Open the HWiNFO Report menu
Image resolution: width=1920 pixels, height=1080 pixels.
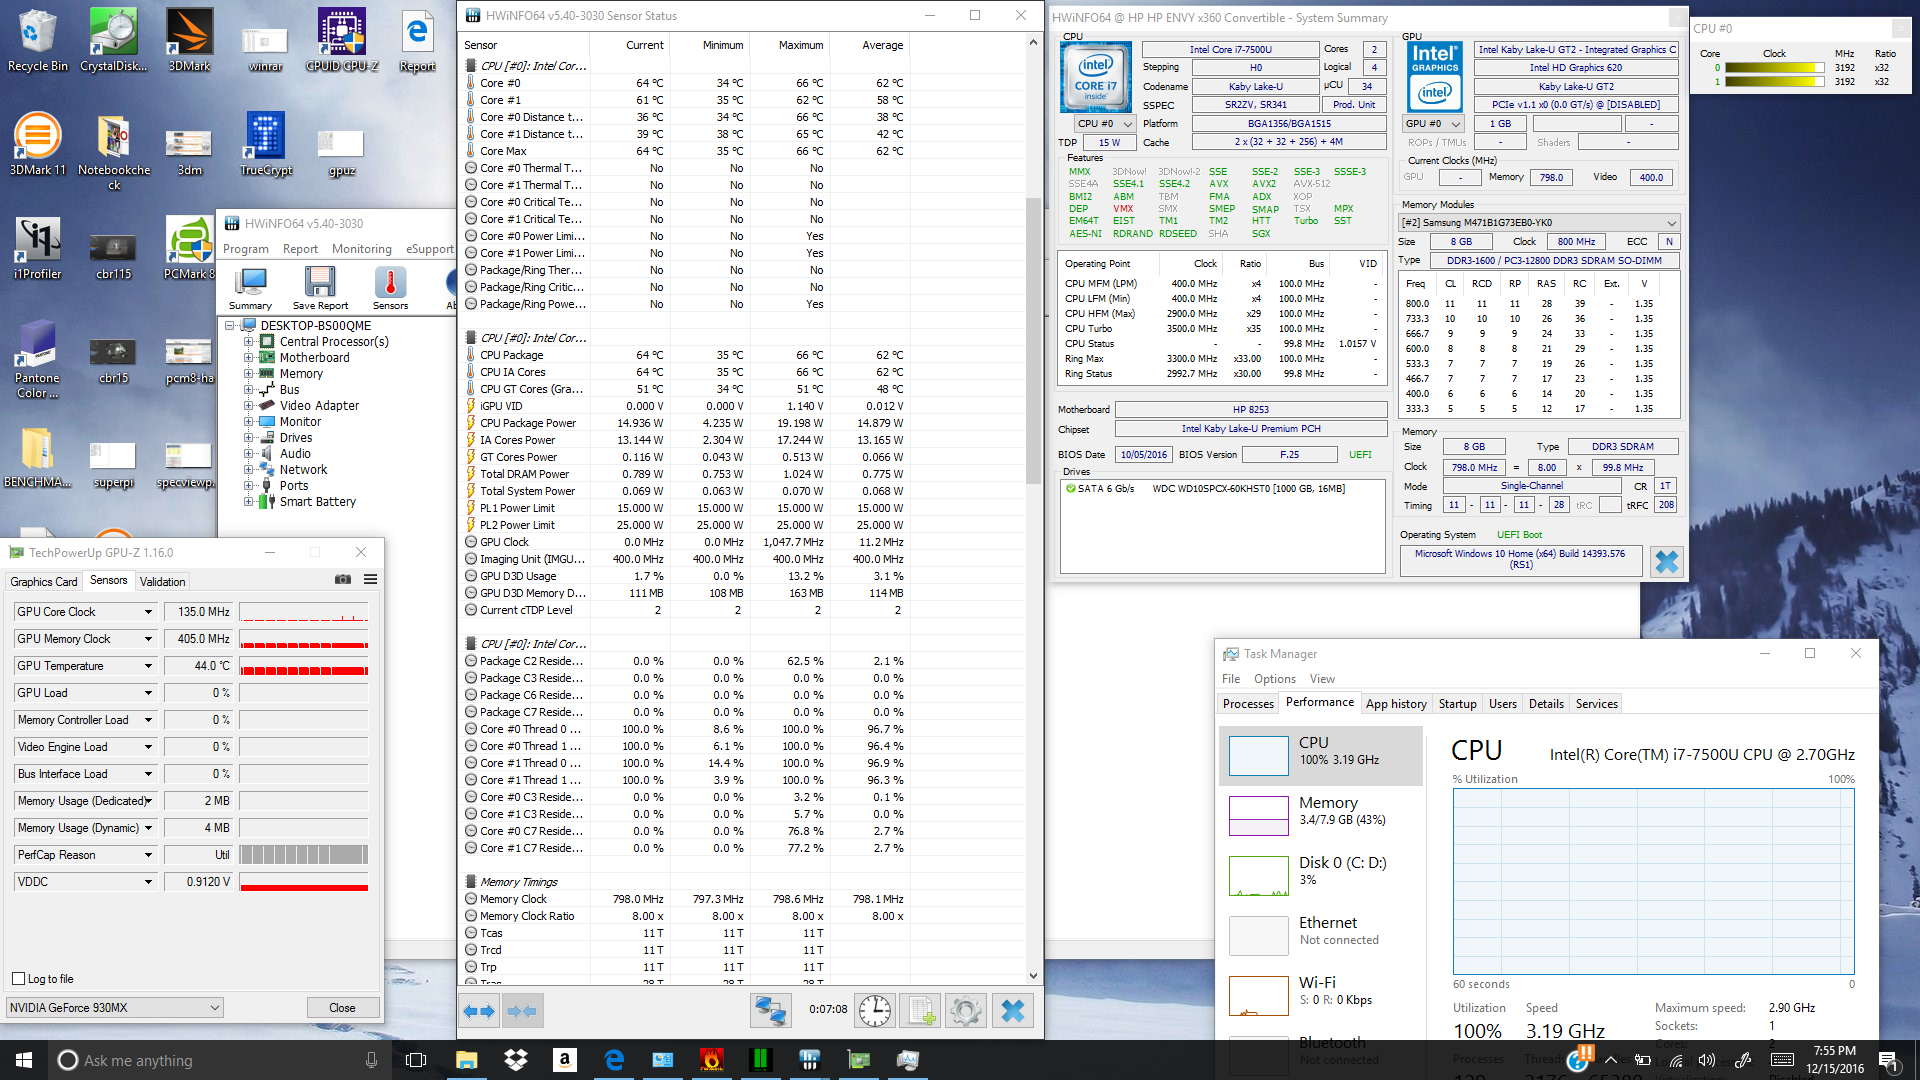click(300, 249)
